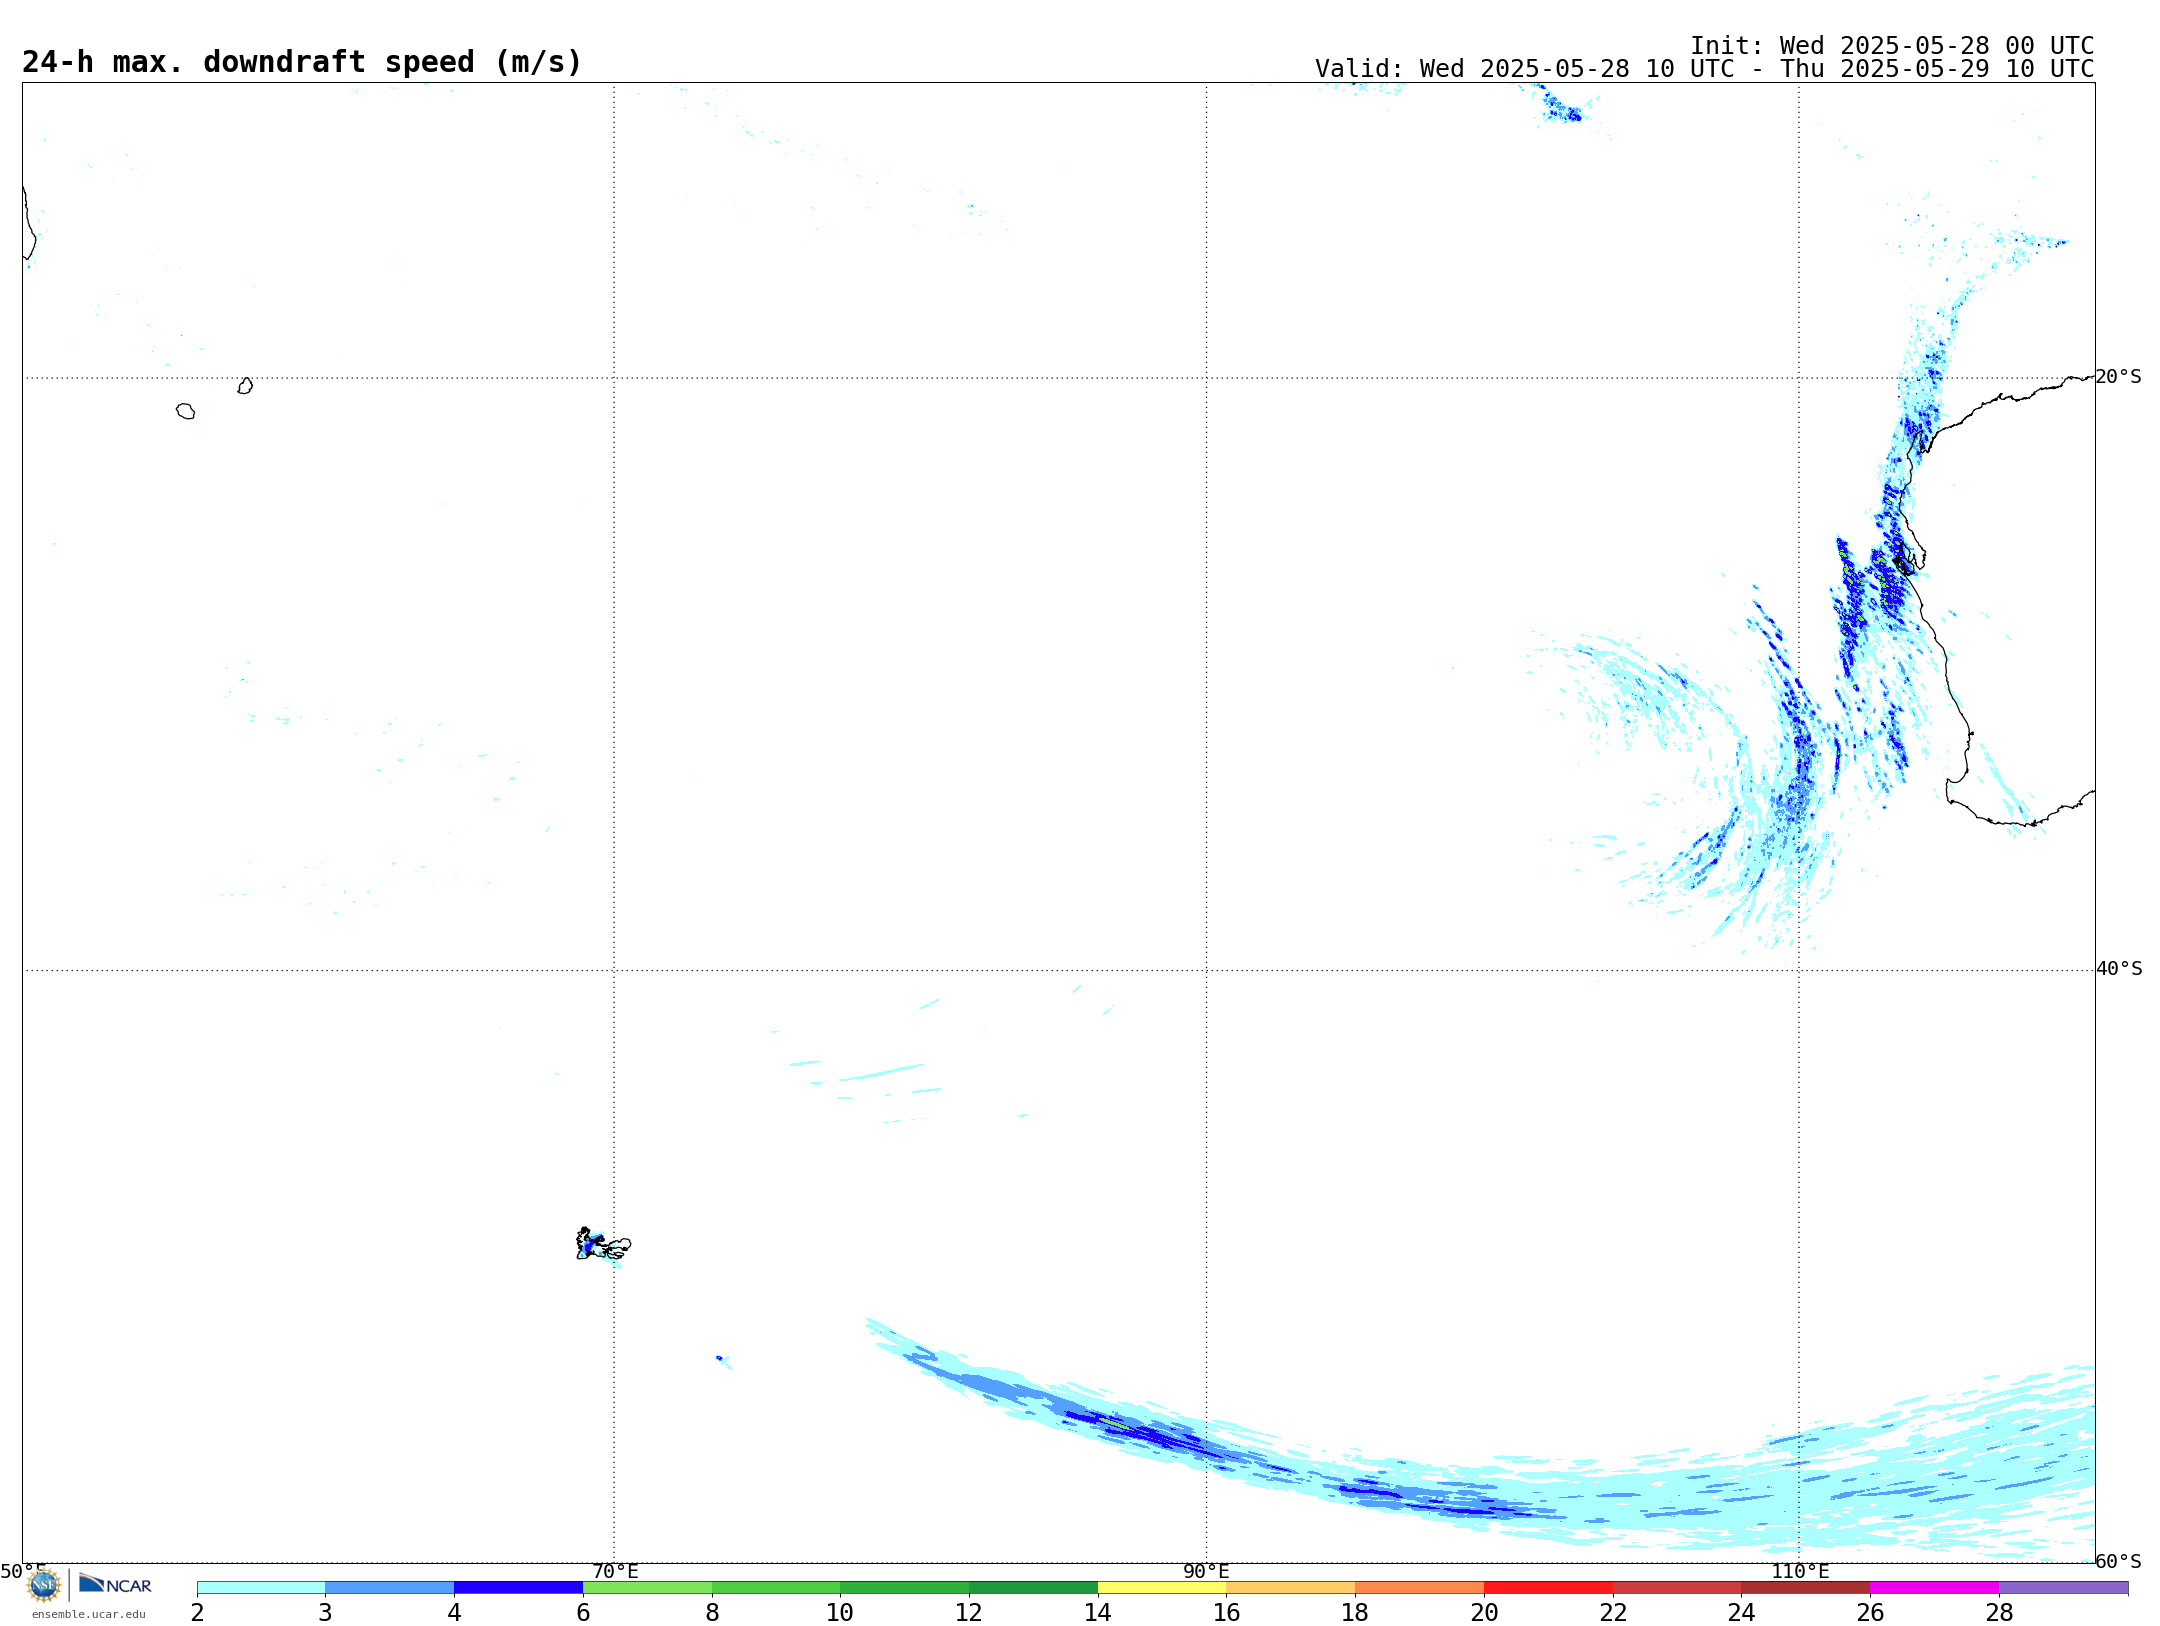
Task: Click the 110°E longitude label
Action: (x=1800, y=1572)
